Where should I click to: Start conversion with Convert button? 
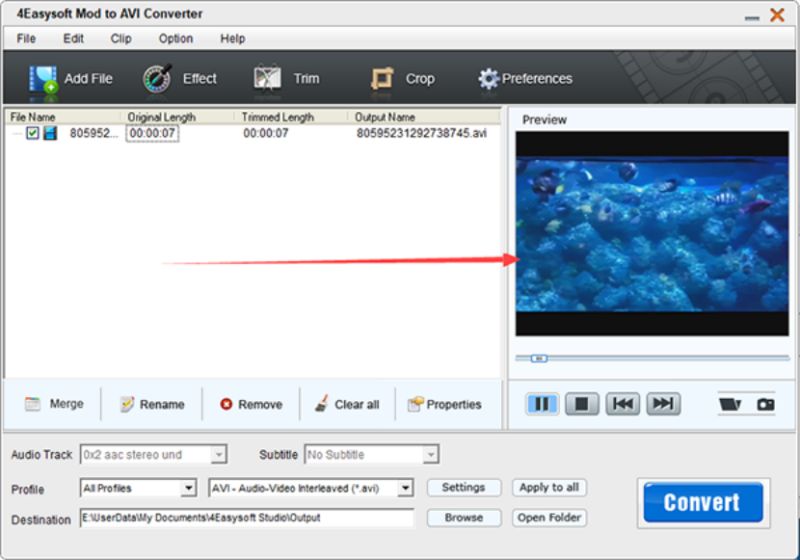(703, 502)
